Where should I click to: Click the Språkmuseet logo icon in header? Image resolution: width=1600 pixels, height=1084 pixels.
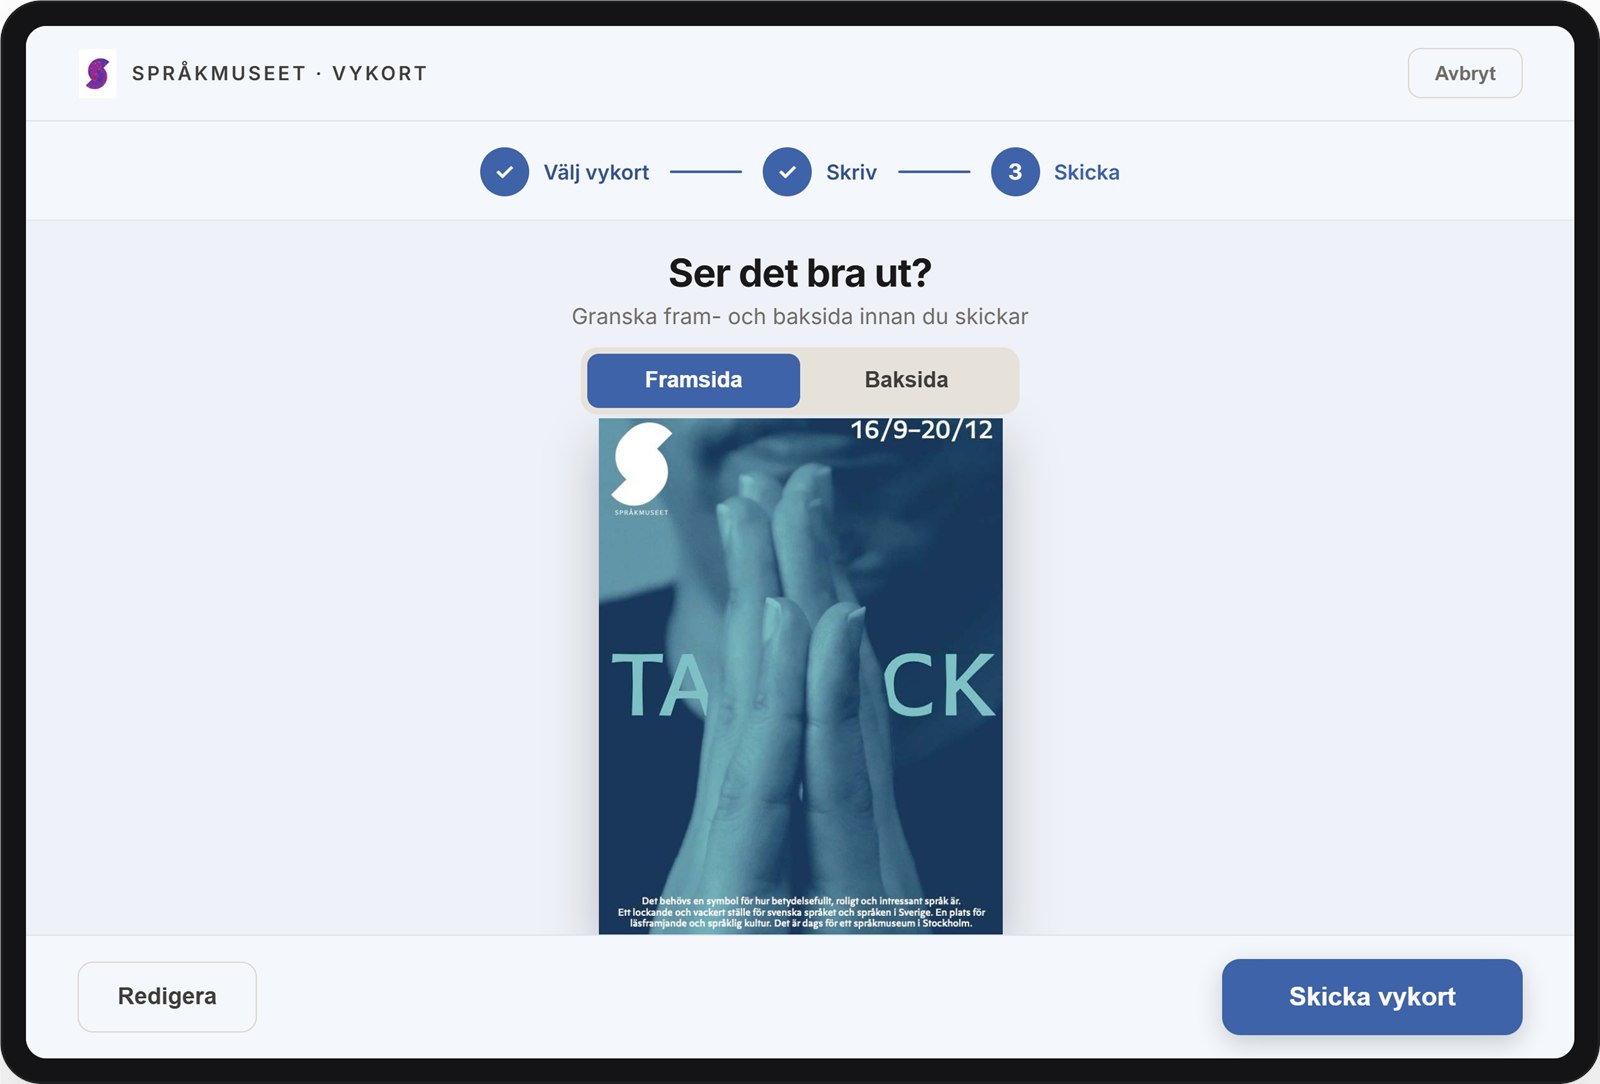coord(97,74)
